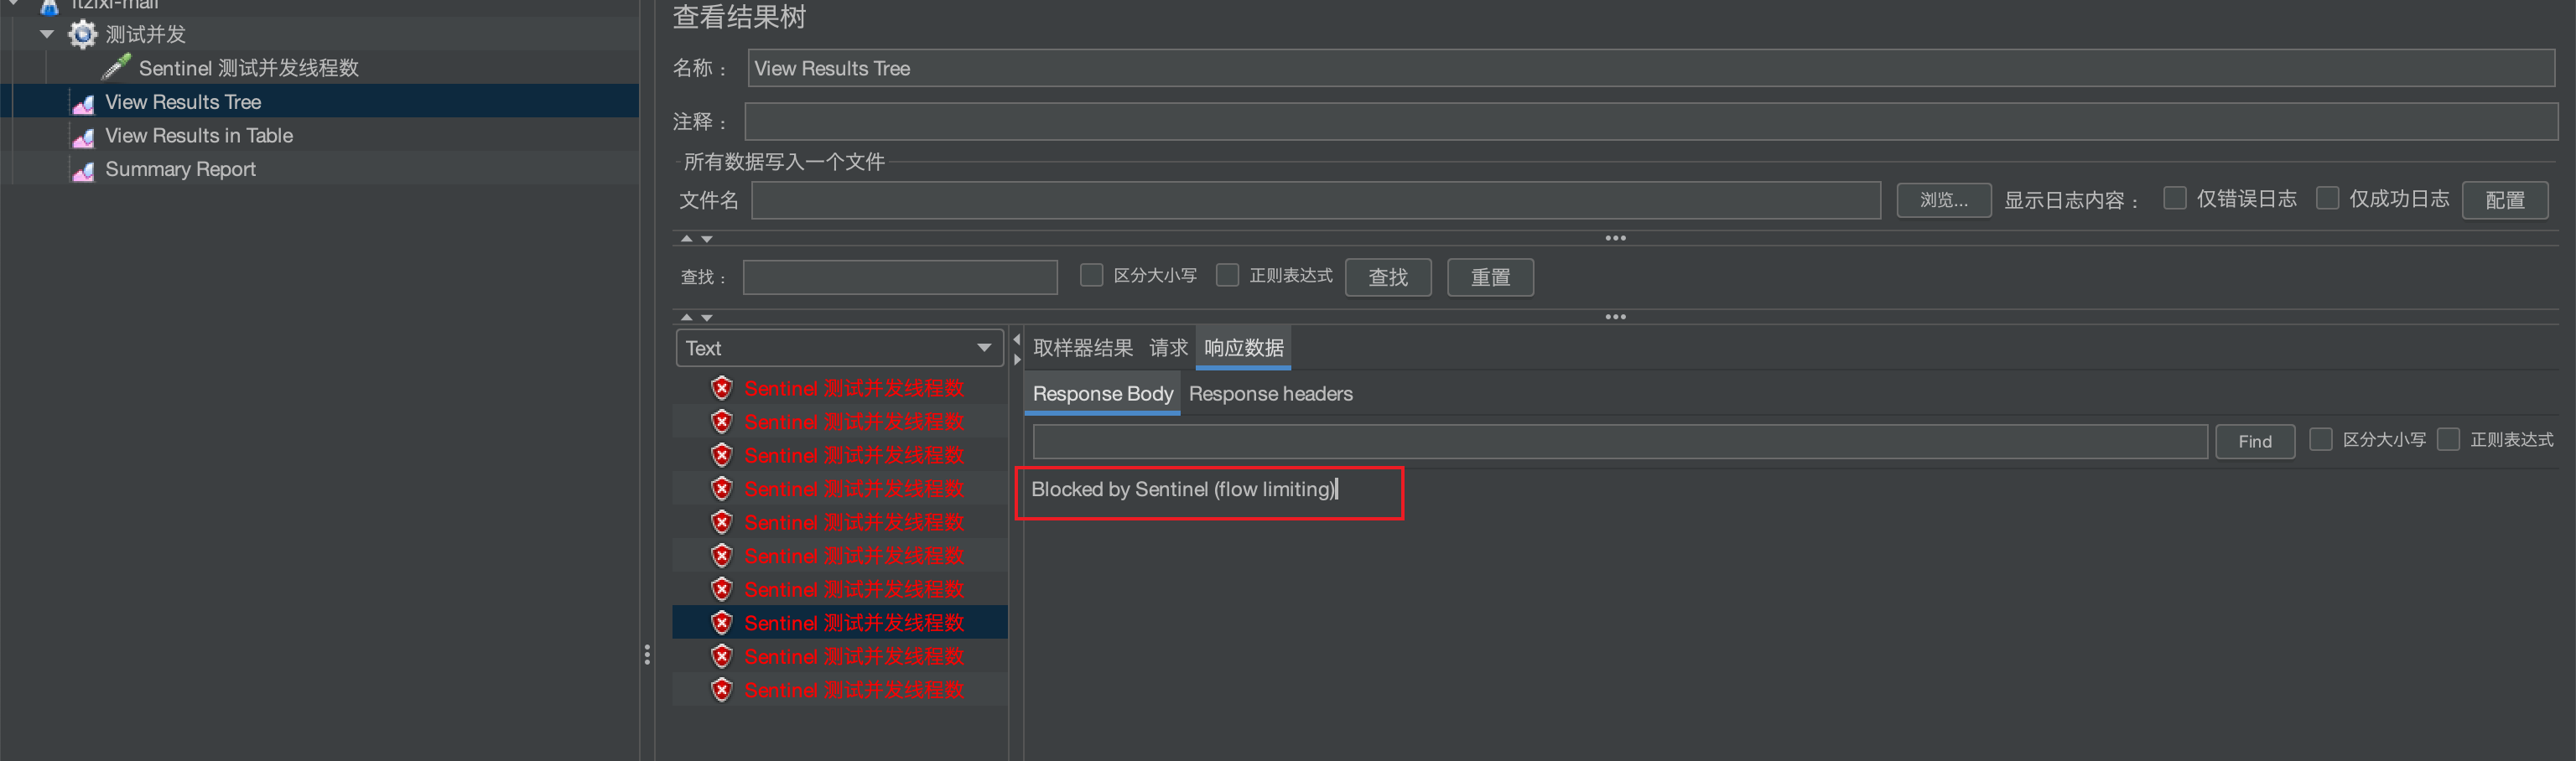Switch to the 取样器结果 tab
The width and height of the screenshot is (2576, 761).
[x=1083, y=348]
